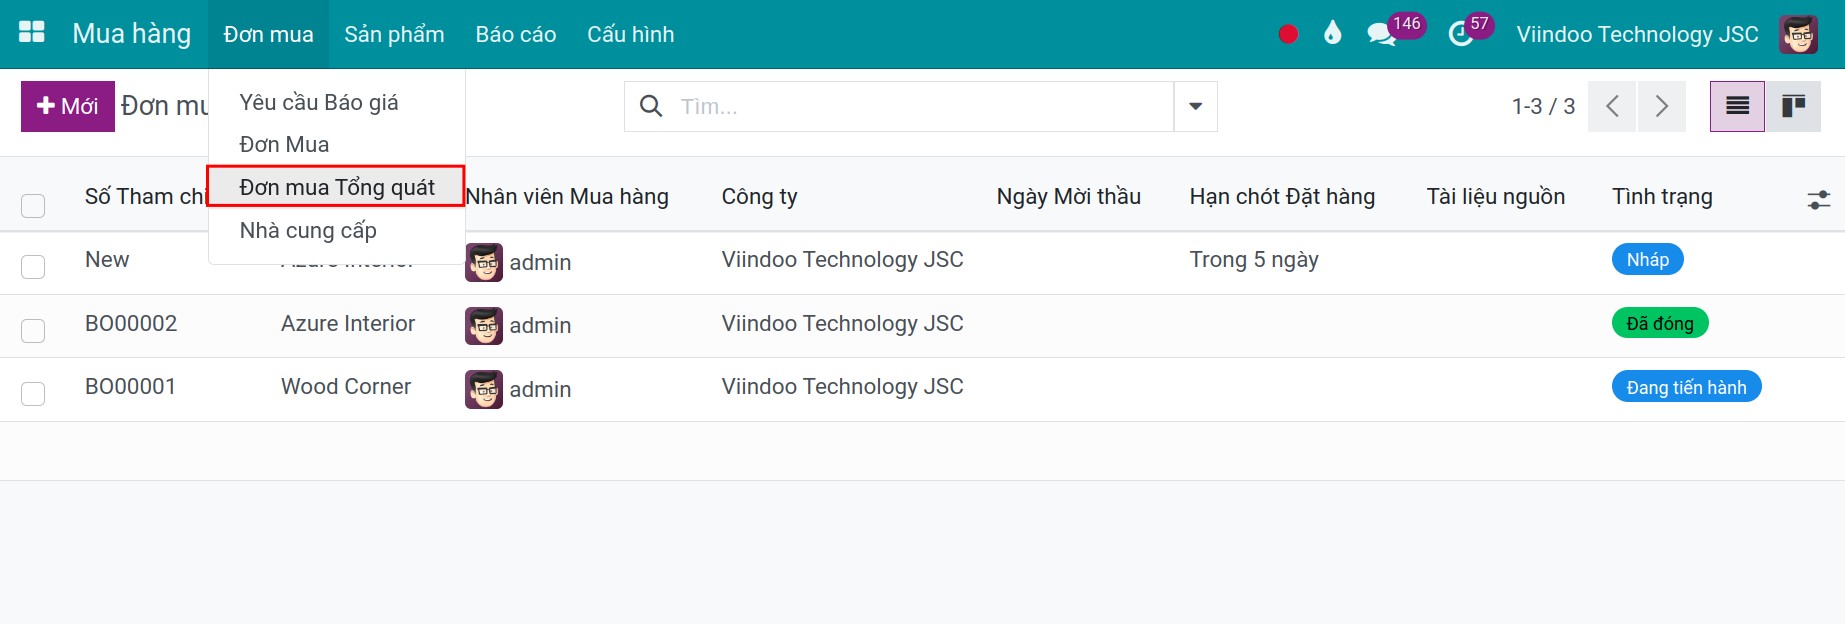Screen dimensions: 1845x624
Task: Open user avatar menu in top bar
Action: pos(1798,34)
